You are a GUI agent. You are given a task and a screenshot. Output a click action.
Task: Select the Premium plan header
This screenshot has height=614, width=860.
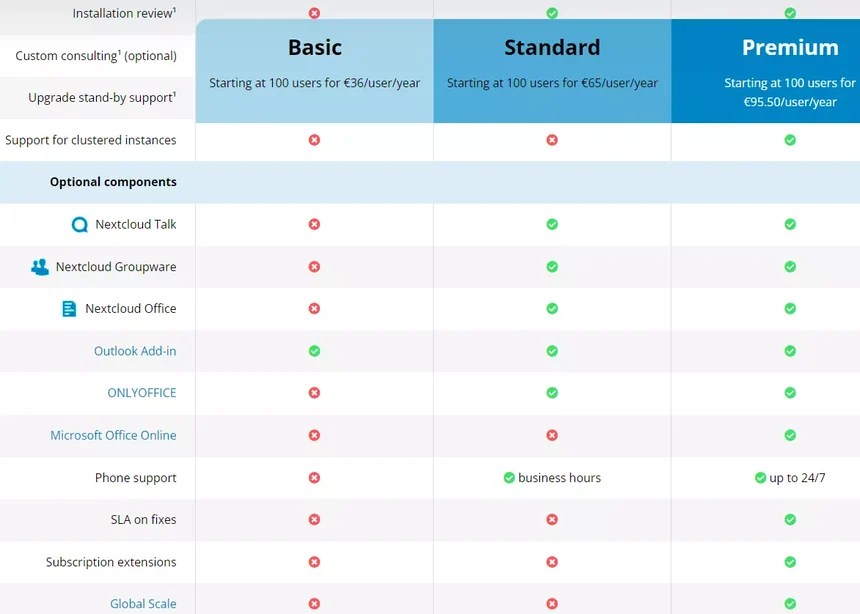[791, 47]
